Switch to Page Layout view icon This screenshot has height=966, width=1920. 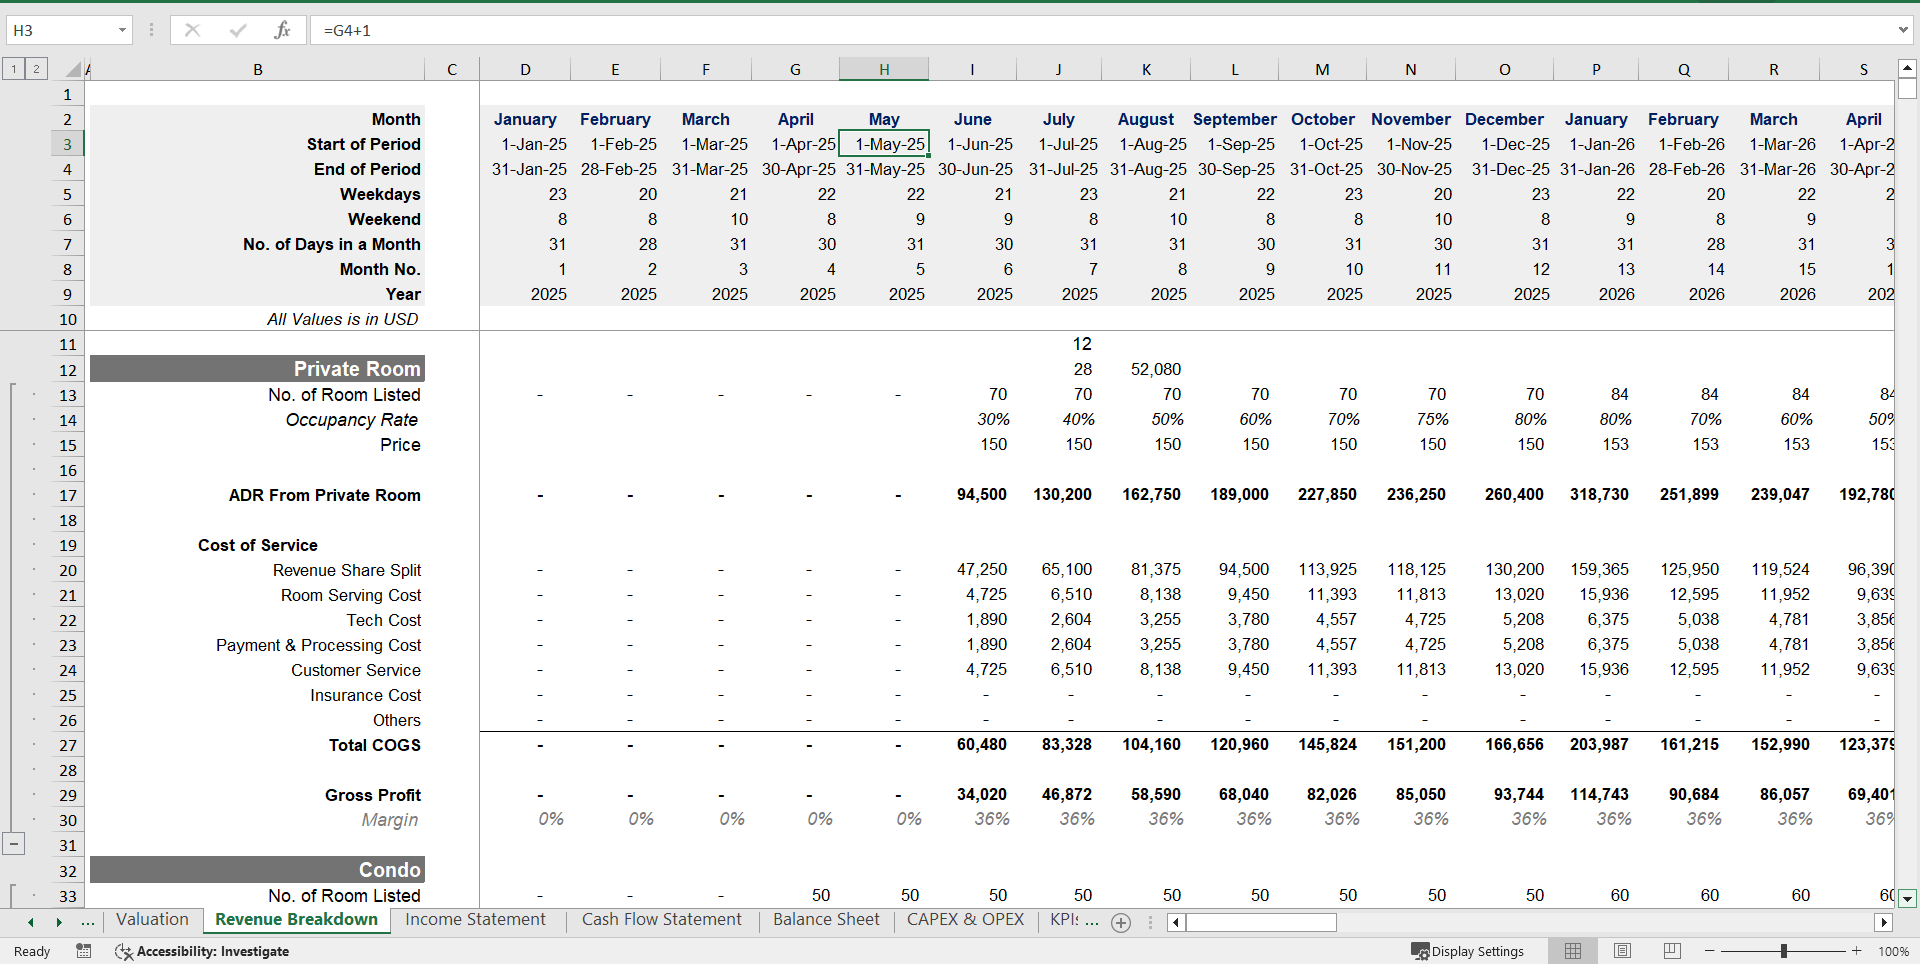[x=1622, y=951]
